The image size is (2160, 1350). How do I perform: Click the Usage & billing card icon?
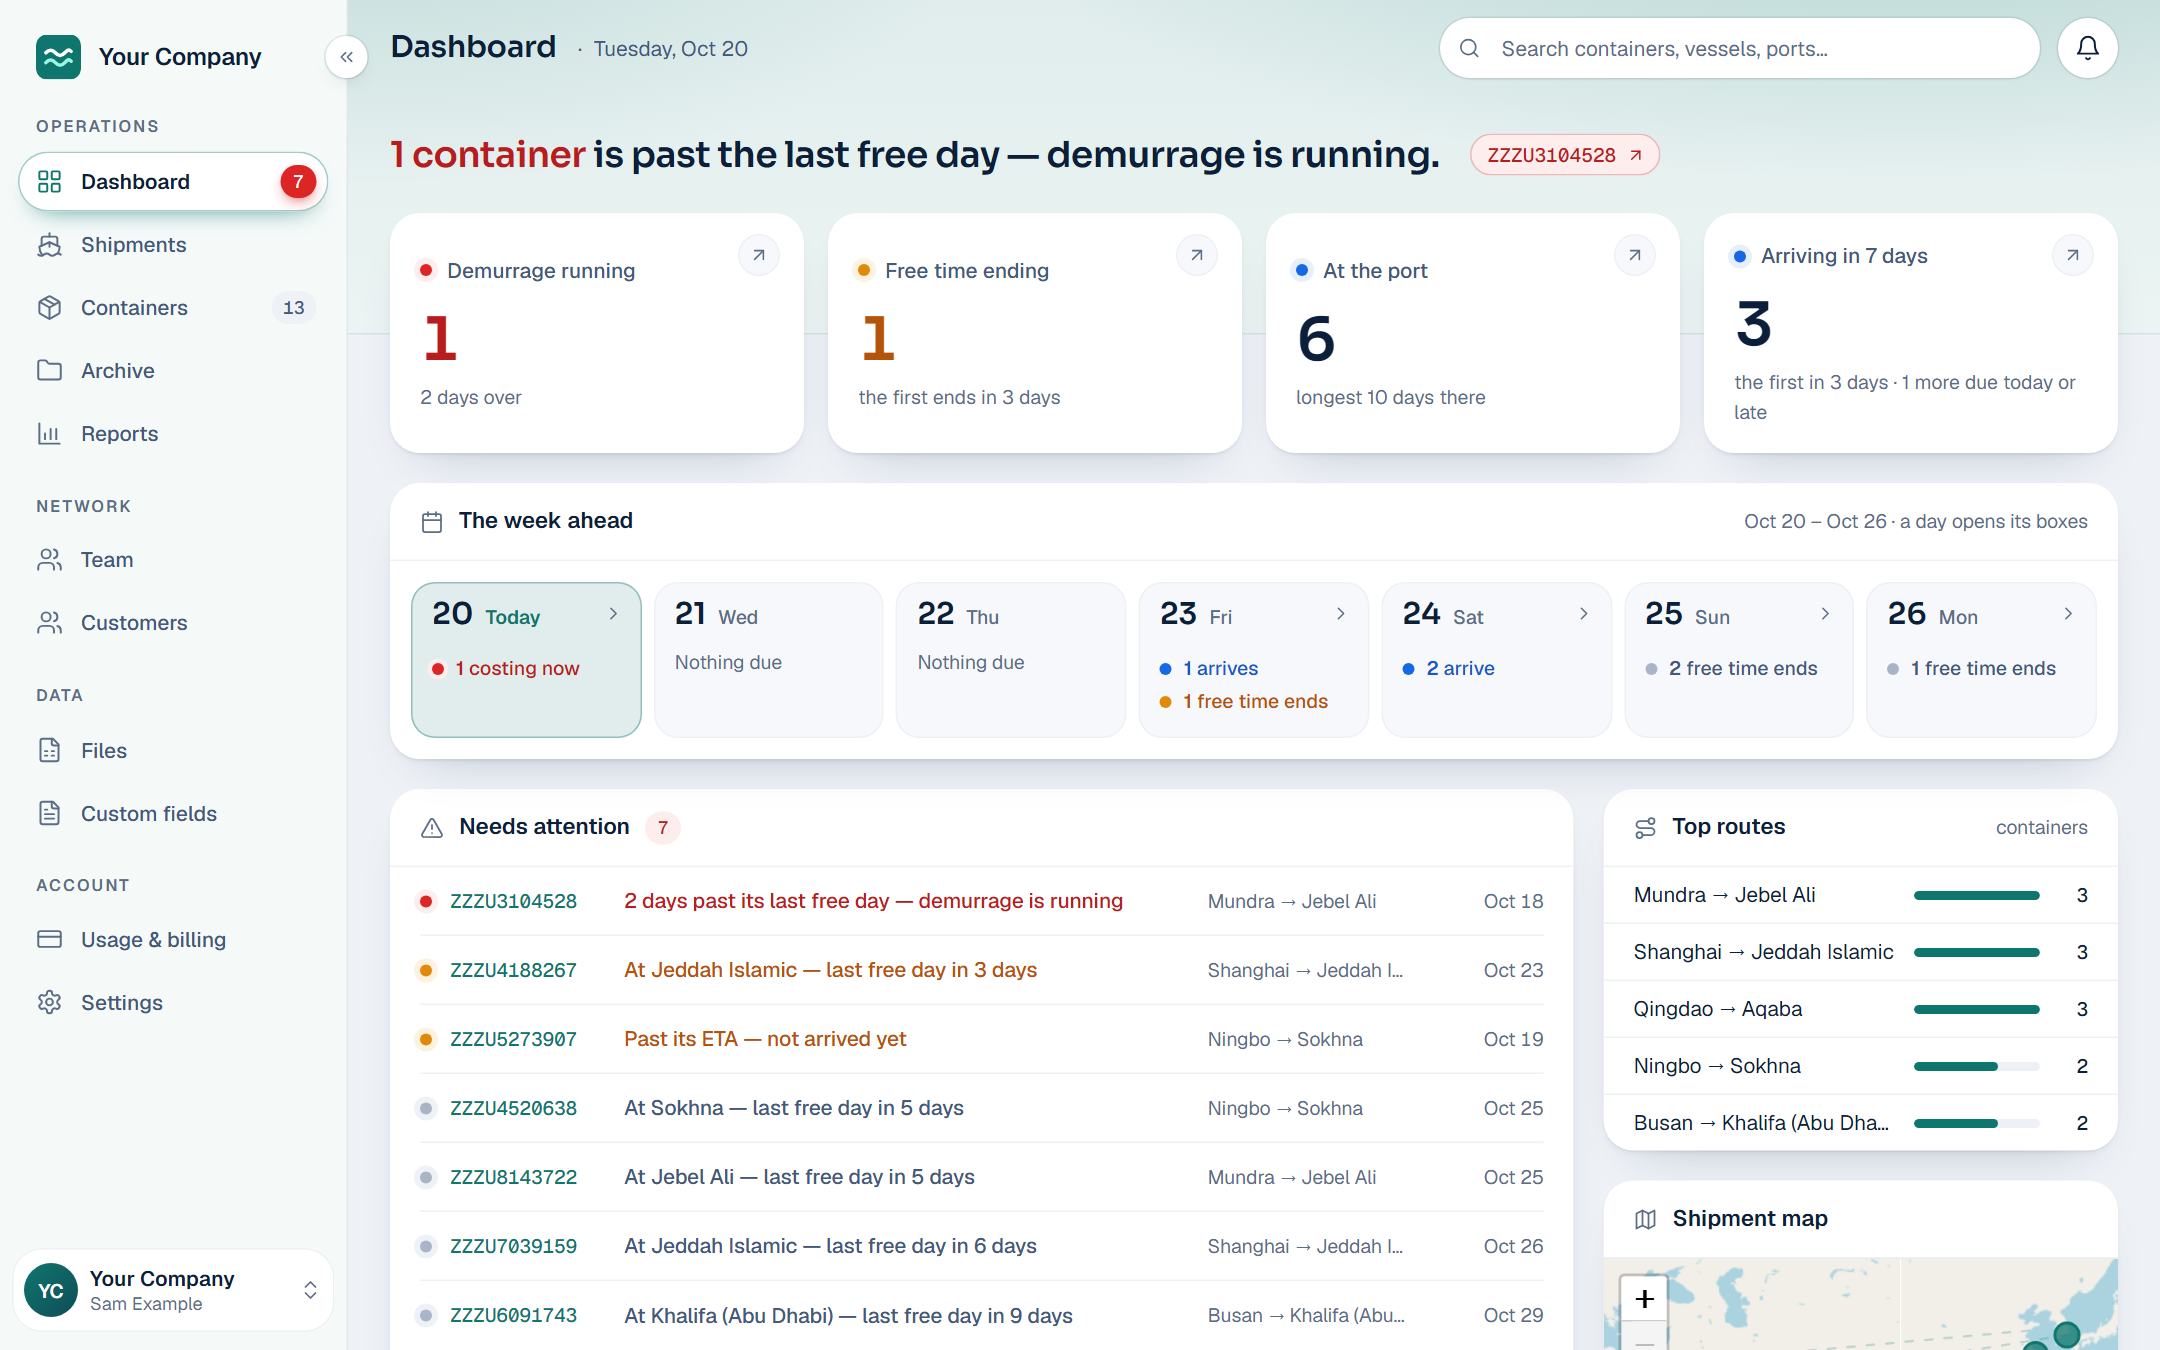pyautogui.click(x=49, y=940)
